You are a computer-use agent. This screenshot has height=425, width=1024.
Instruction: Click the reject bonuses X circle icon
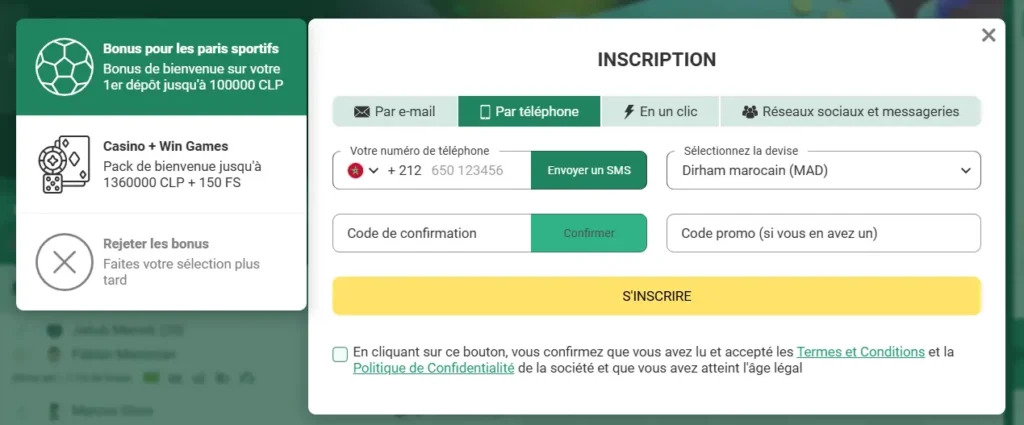tap(64, 262)
